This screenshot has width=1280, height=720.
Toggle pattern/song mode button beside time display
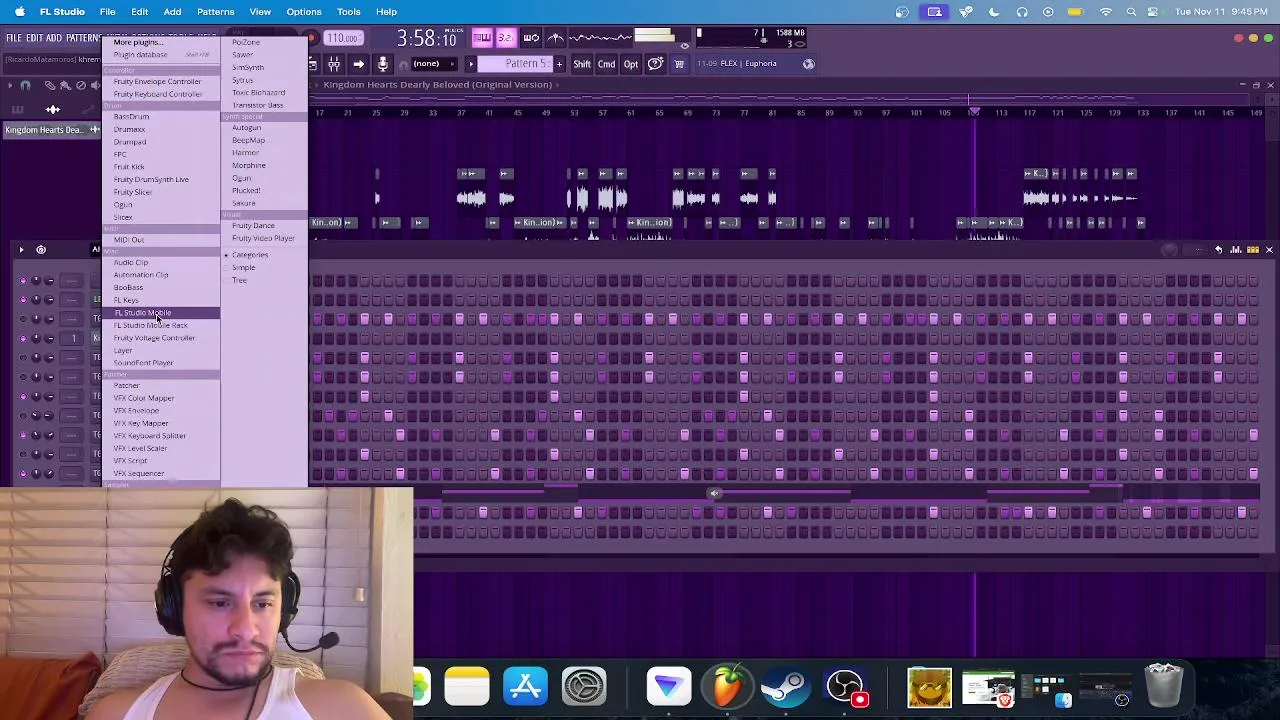click(x=482, y=38)
